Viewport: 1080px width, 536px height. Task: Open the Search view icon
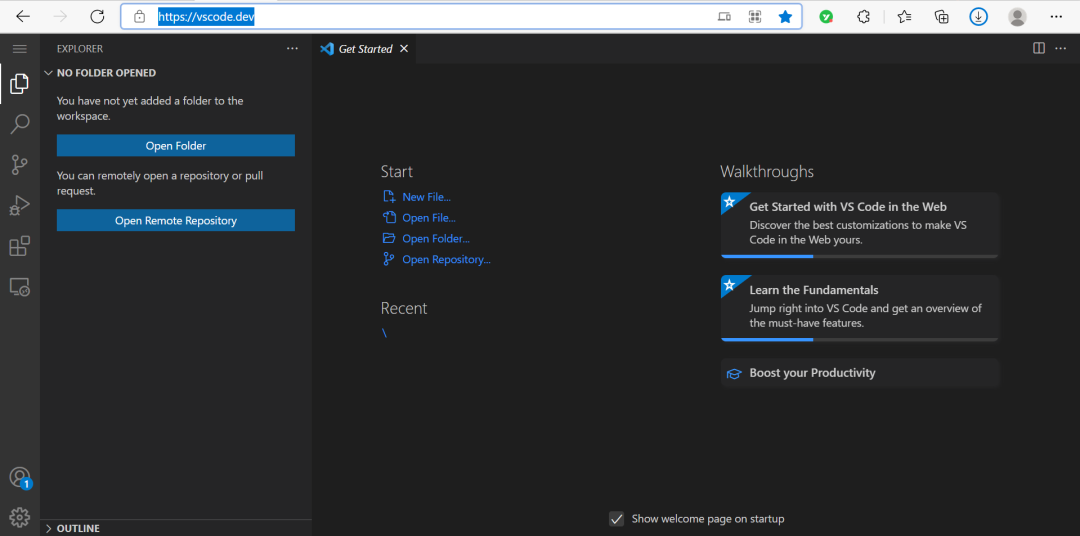(x=19, y=124)
